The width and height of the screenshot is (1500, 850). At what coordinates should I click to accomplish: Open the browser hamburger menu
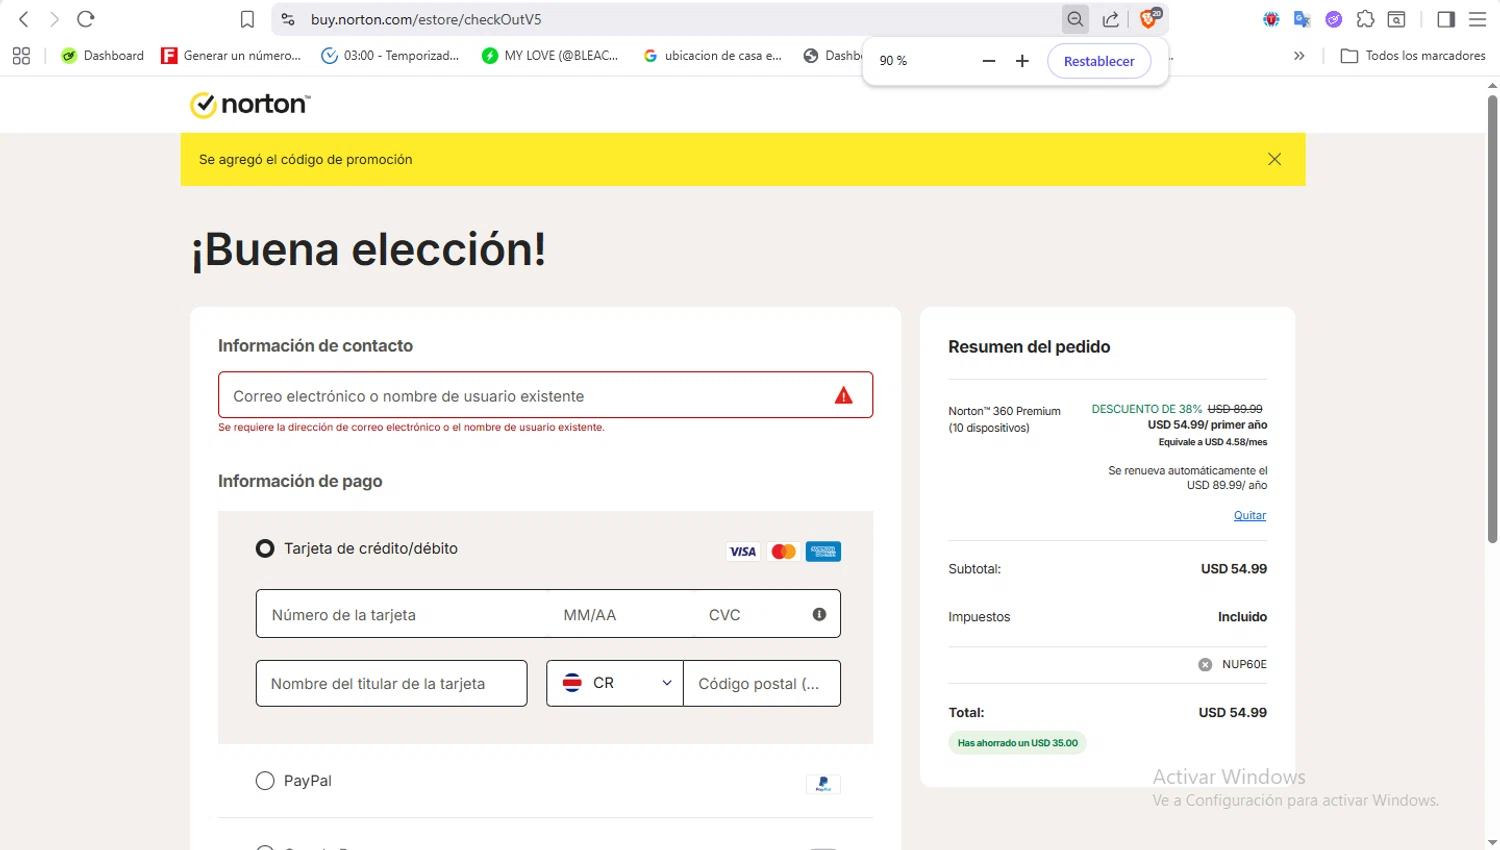[x=1477, y=19]
